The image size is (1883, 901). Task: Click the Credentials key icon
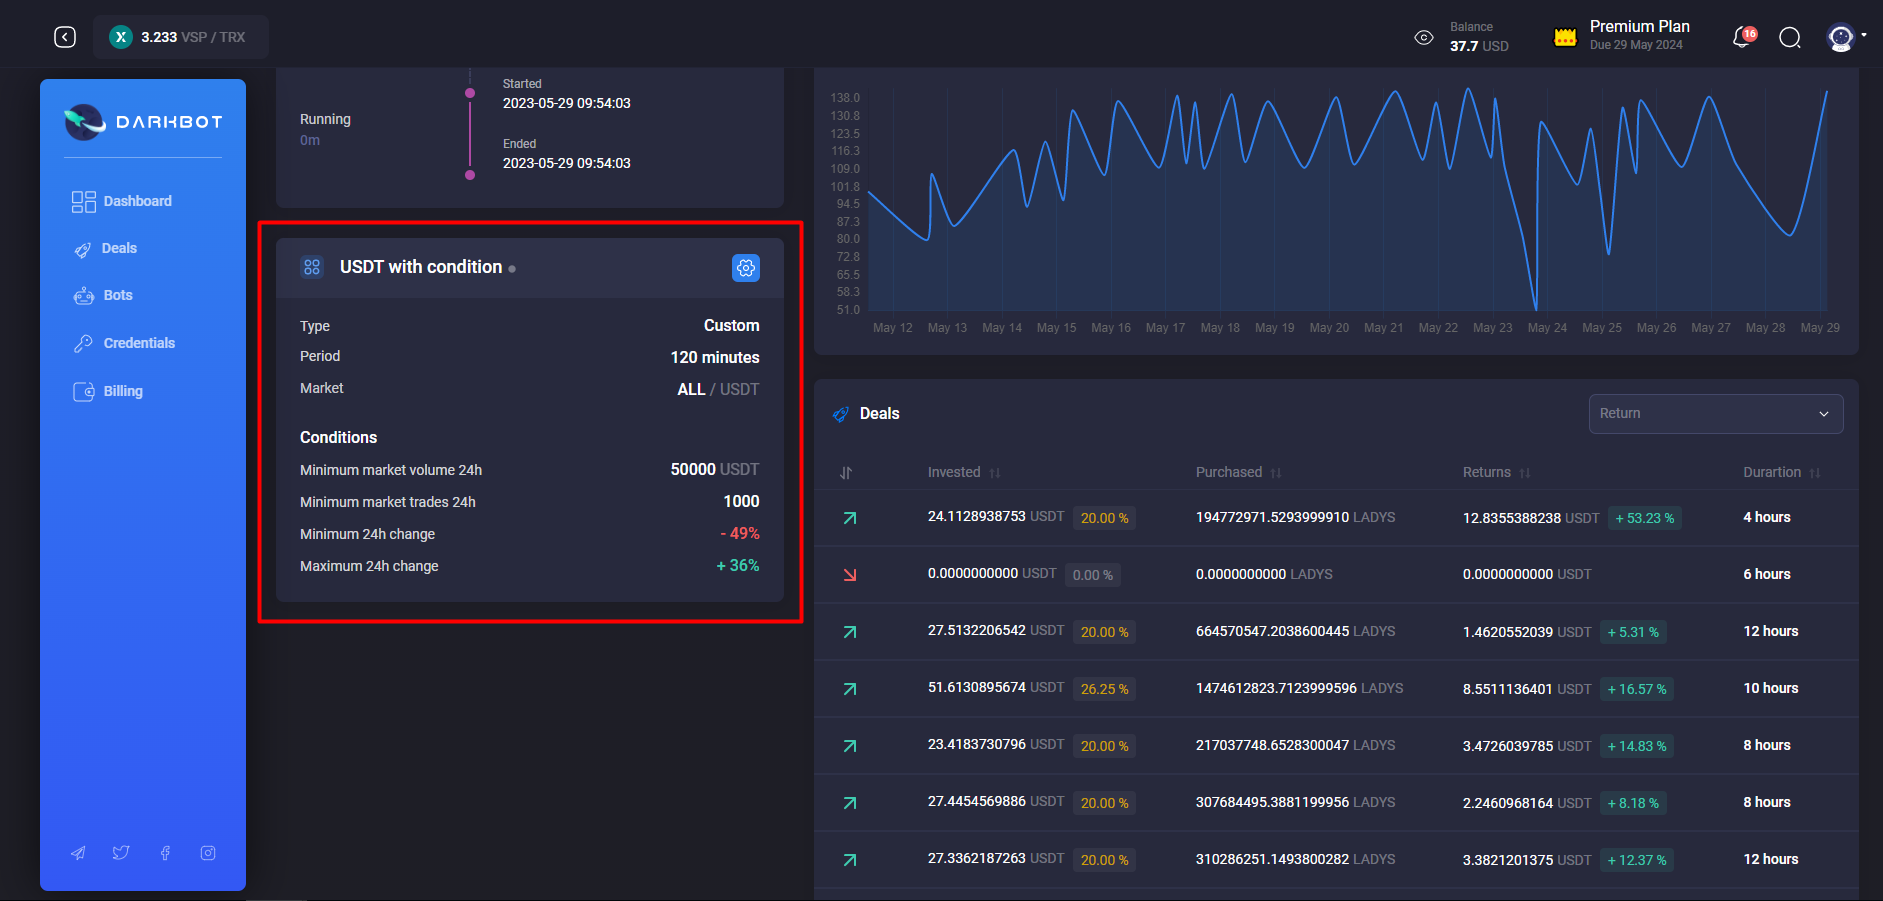tap(83, 343)
